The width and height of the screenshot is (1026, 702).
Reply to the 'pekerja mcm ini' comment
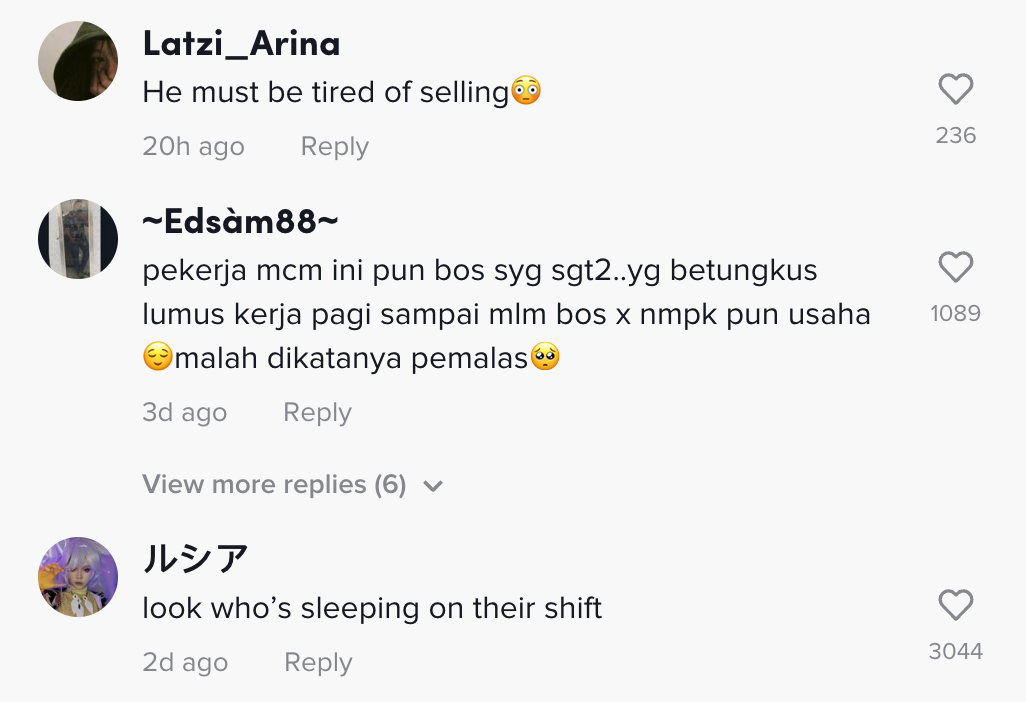click(x=317, y=413)
